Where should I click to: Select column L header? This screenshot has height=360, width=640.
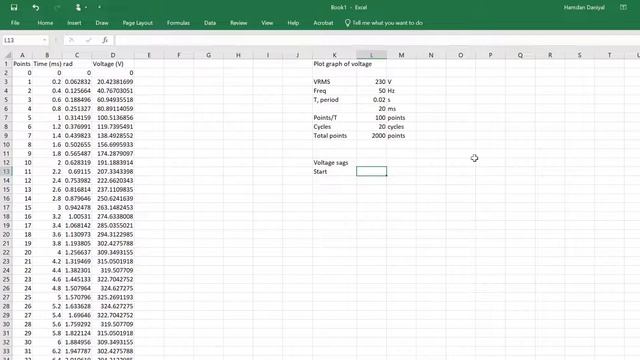pos(371,55)
